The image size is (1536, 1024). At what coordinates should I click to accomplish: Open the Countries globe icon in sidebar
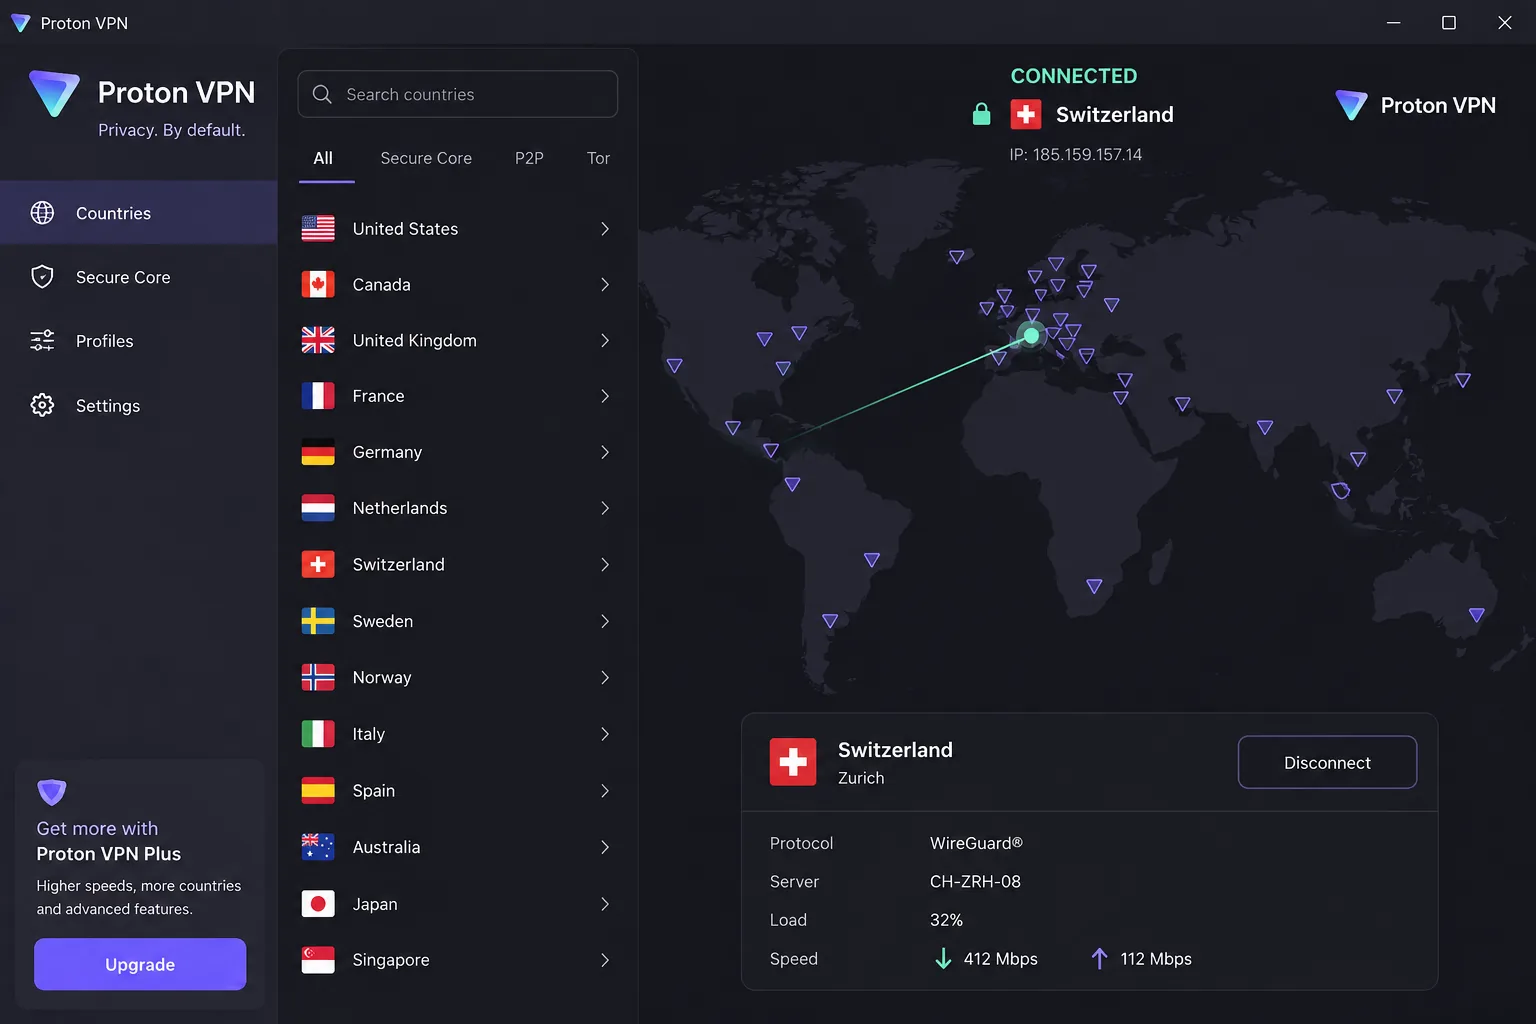42,213
